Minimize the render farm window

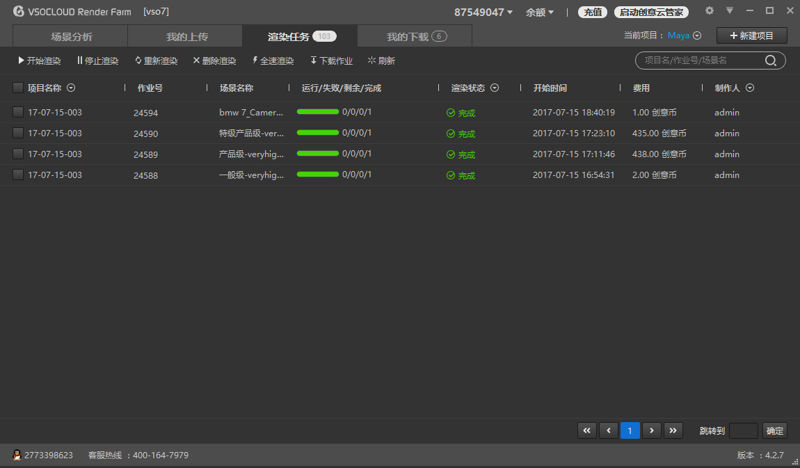tap(749, 11)
